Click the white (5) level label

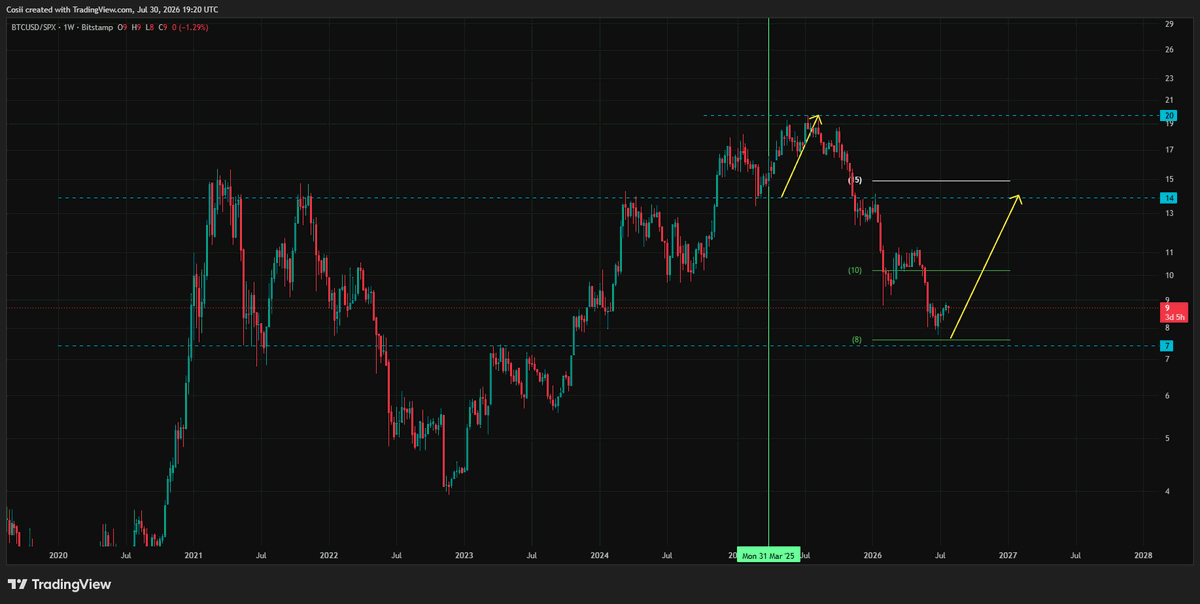tap(855, 181)
